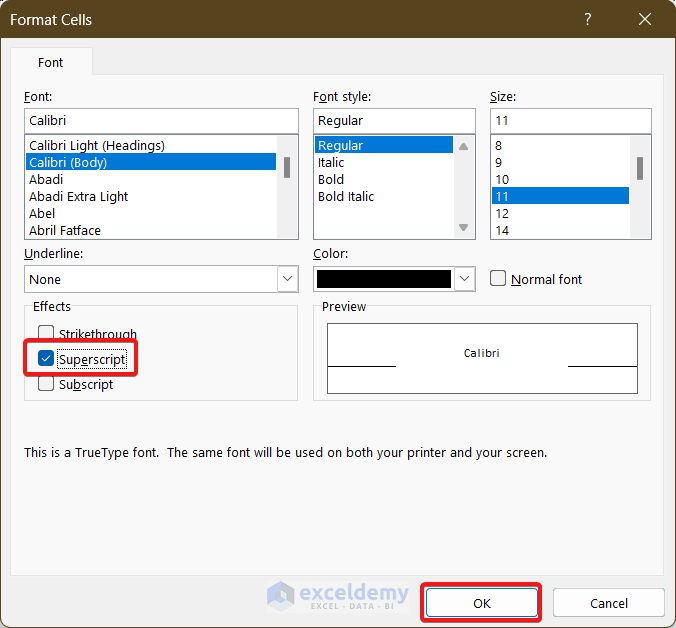Select font size 14
Viewport: 676px width, 628px height.
502,230
